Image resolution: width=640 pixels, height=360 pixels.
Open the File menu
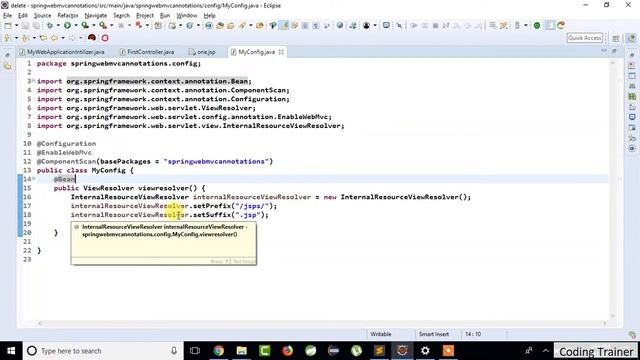[x=7, y=16]
